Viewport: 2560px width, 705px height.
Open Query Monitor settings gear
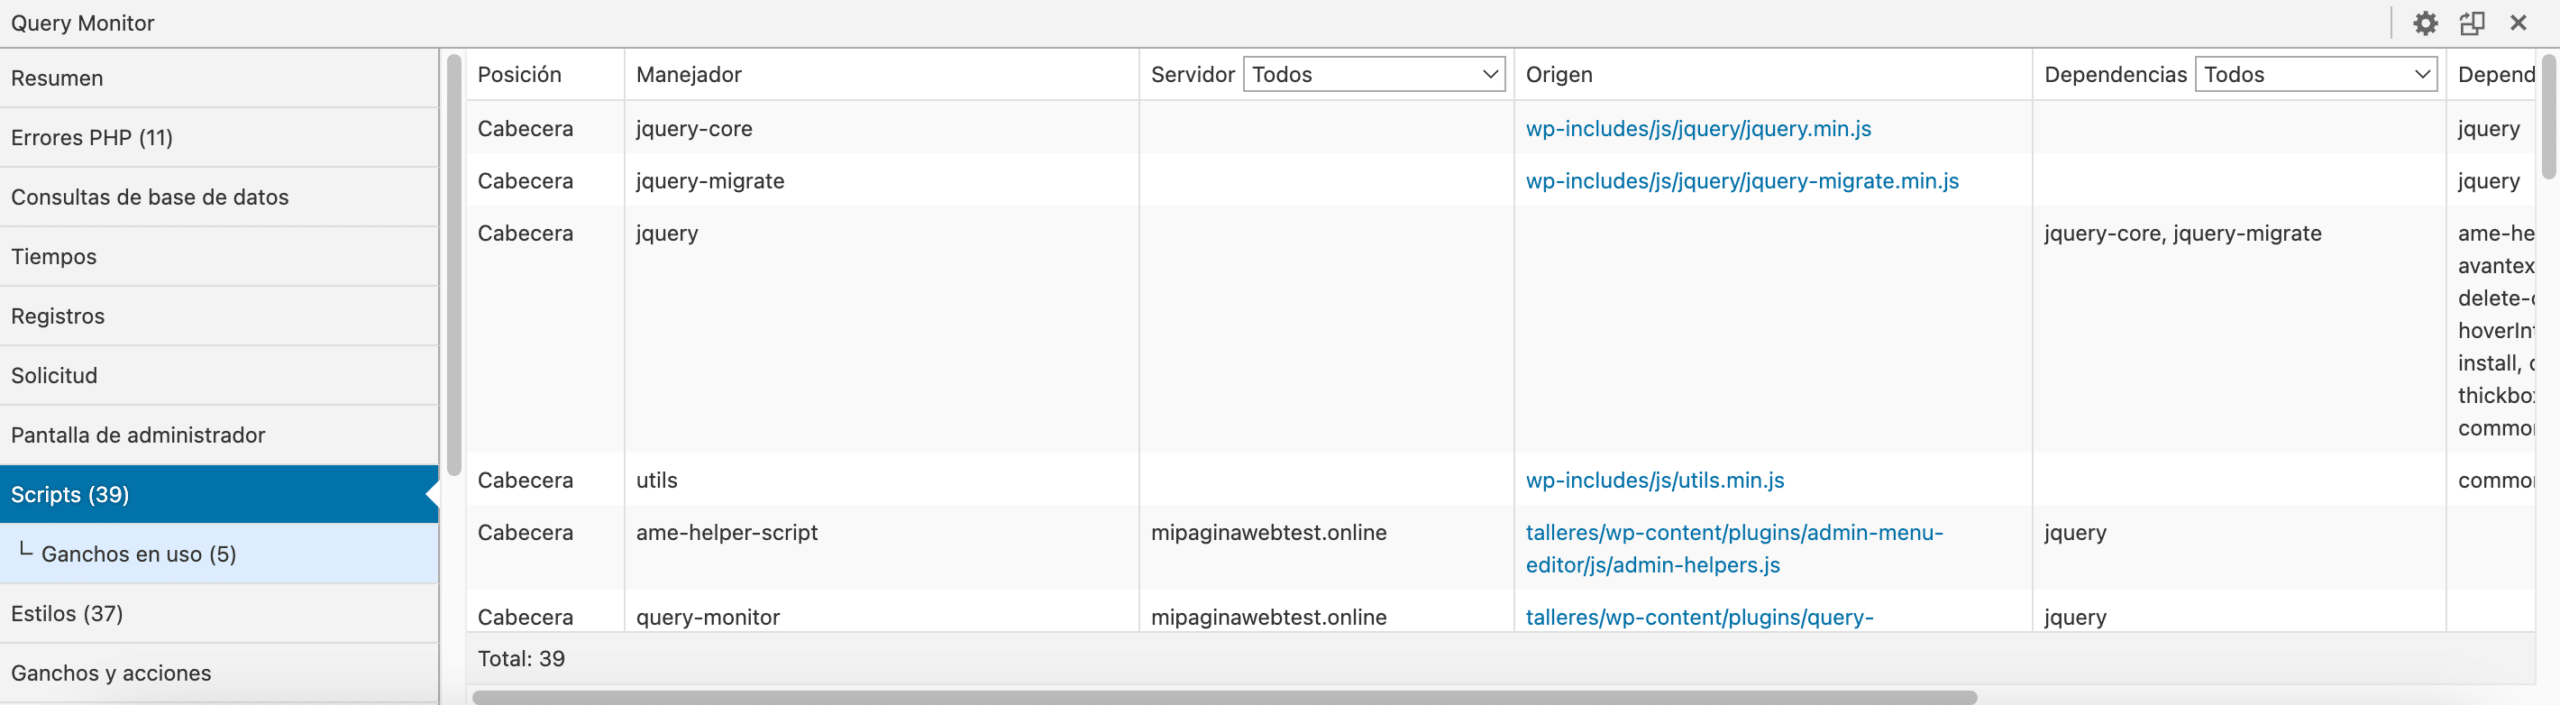[x=2425, y=23]
